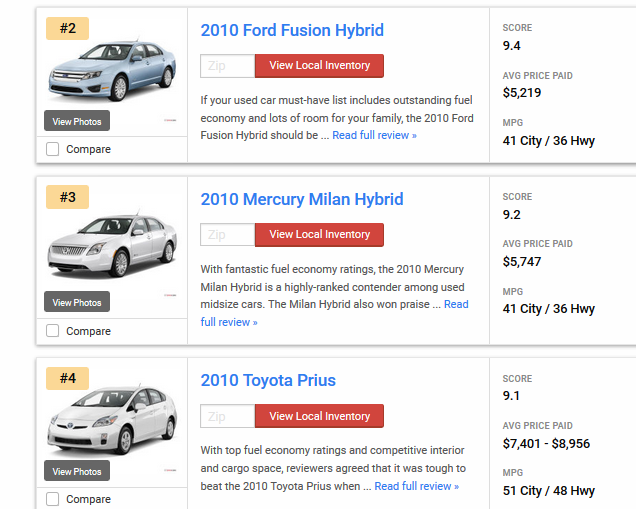Focus the Zip field for Toyota Prius

pos(228,416)
